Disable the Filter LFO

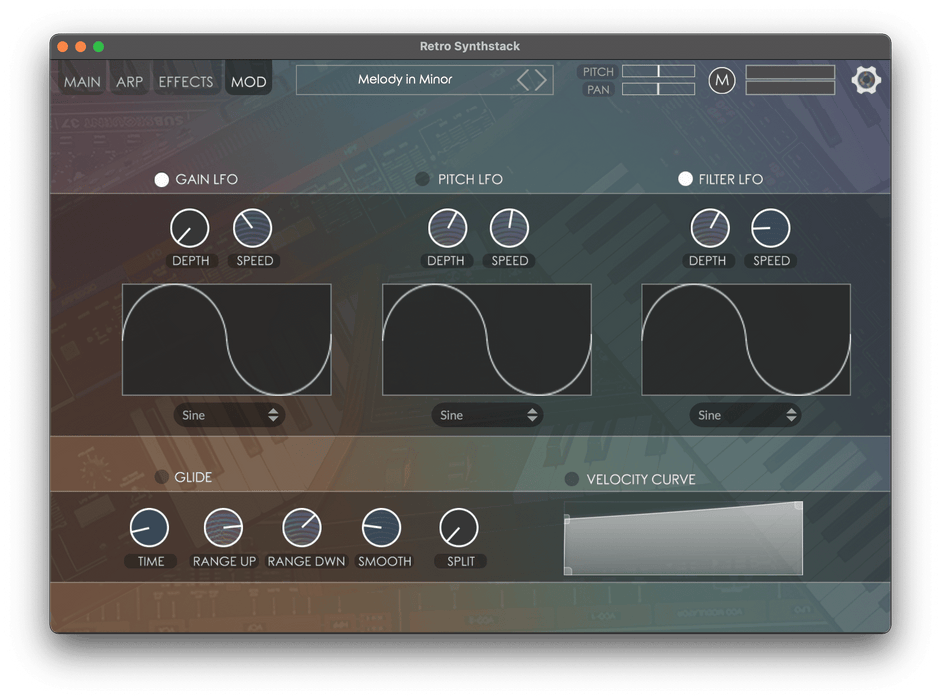[685, 179]
